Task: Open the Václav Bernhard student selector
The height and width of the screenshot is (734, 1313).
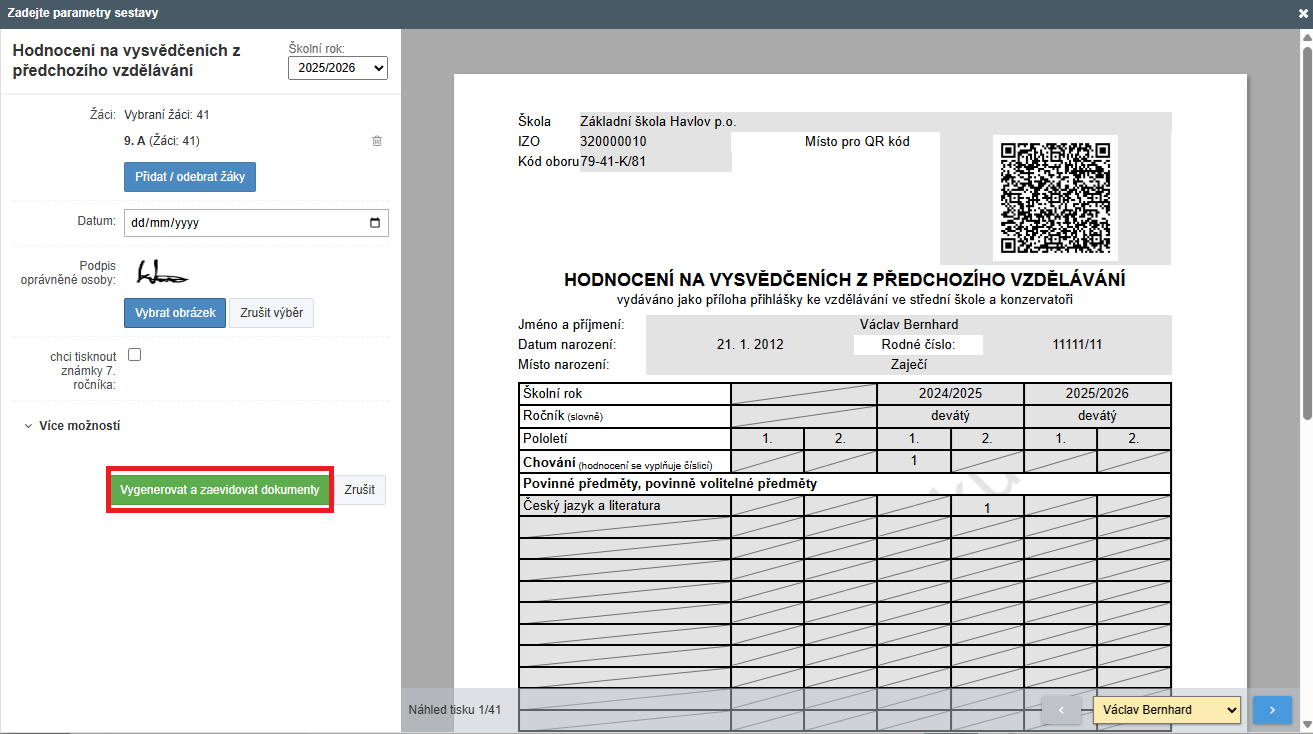Action: [x=1167, y=710]
